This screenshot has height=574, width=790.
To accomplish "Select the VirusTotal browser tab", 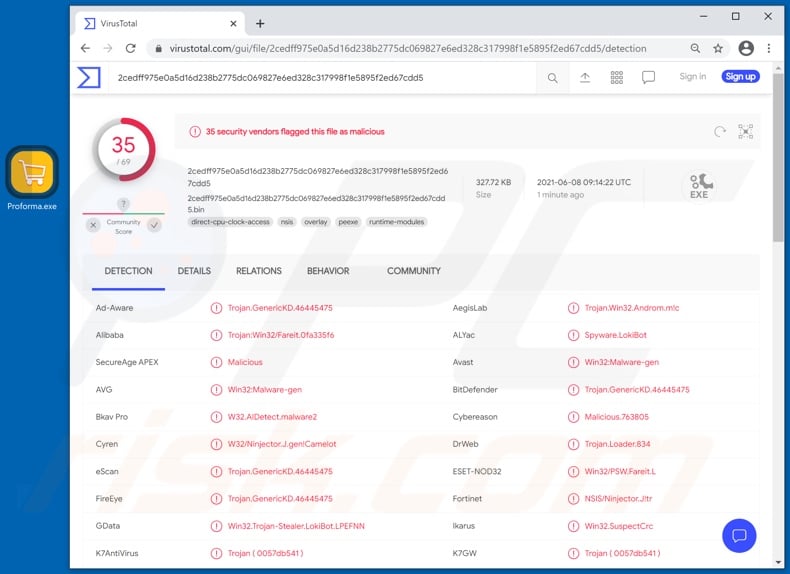I will pyautogui.click(x=160, y=24).
